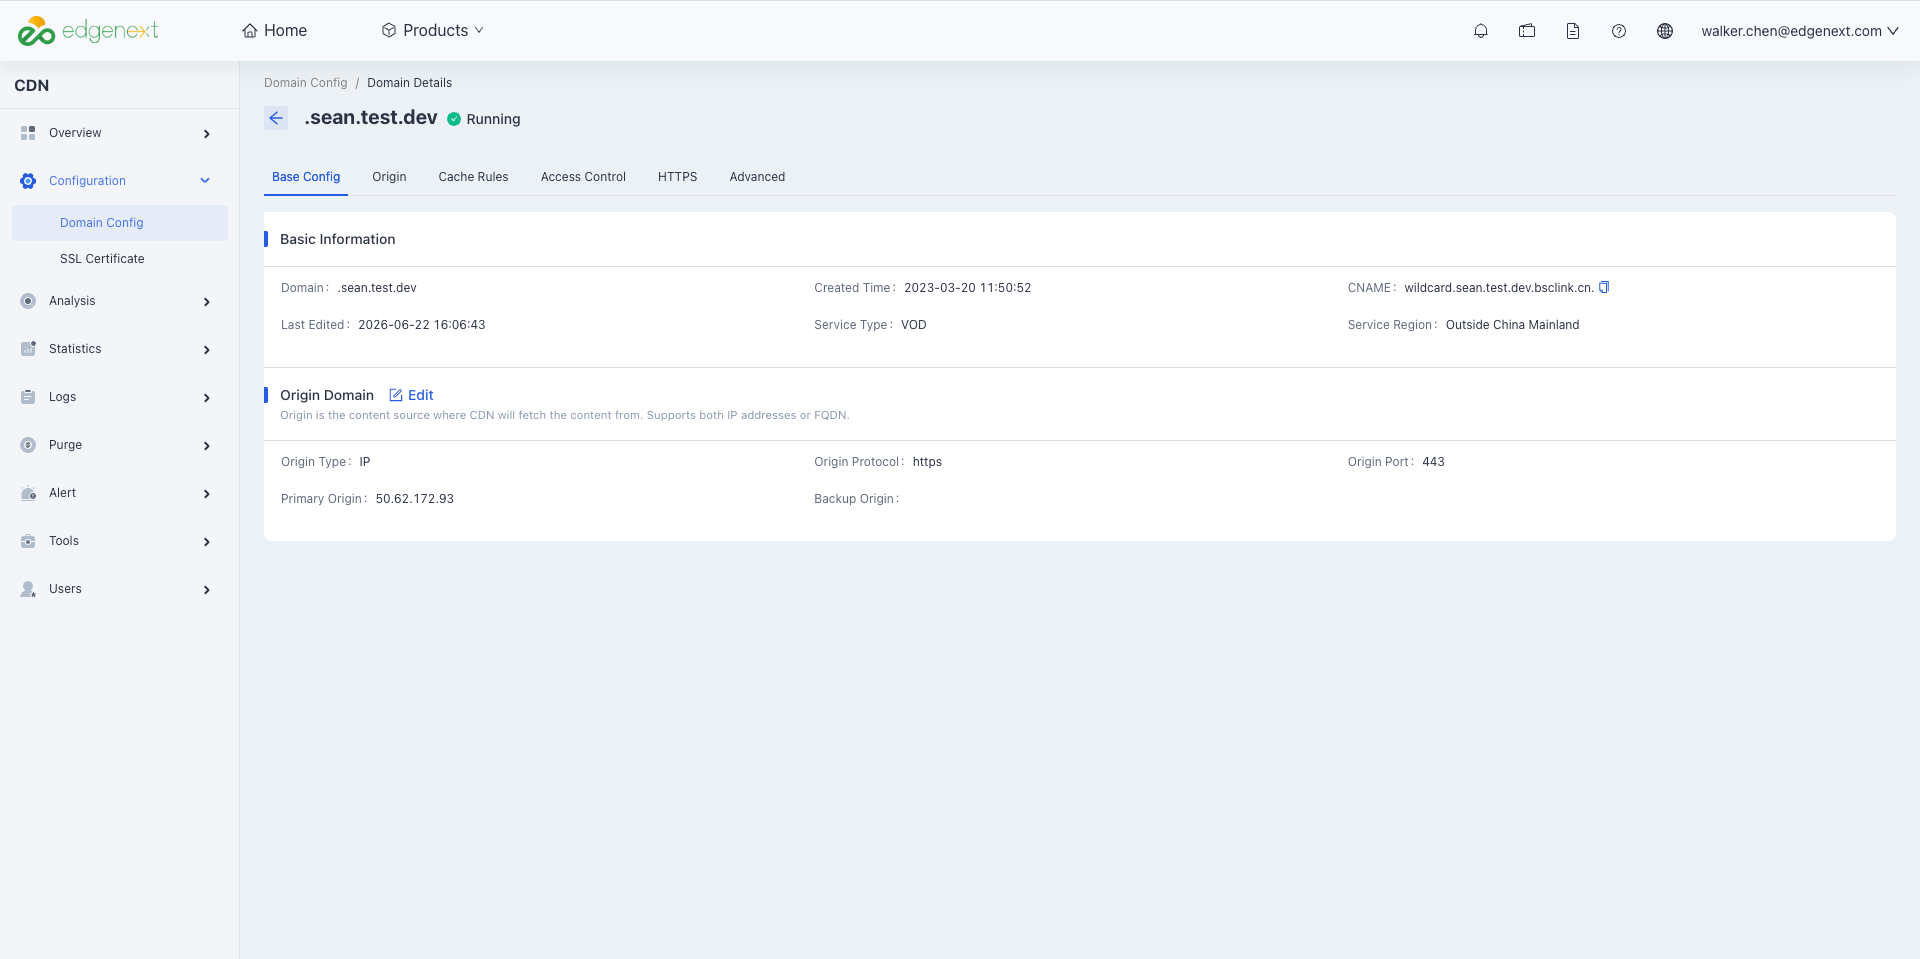Click the edgenext logo
1920x959 pixels.
(x=88, y=31)
